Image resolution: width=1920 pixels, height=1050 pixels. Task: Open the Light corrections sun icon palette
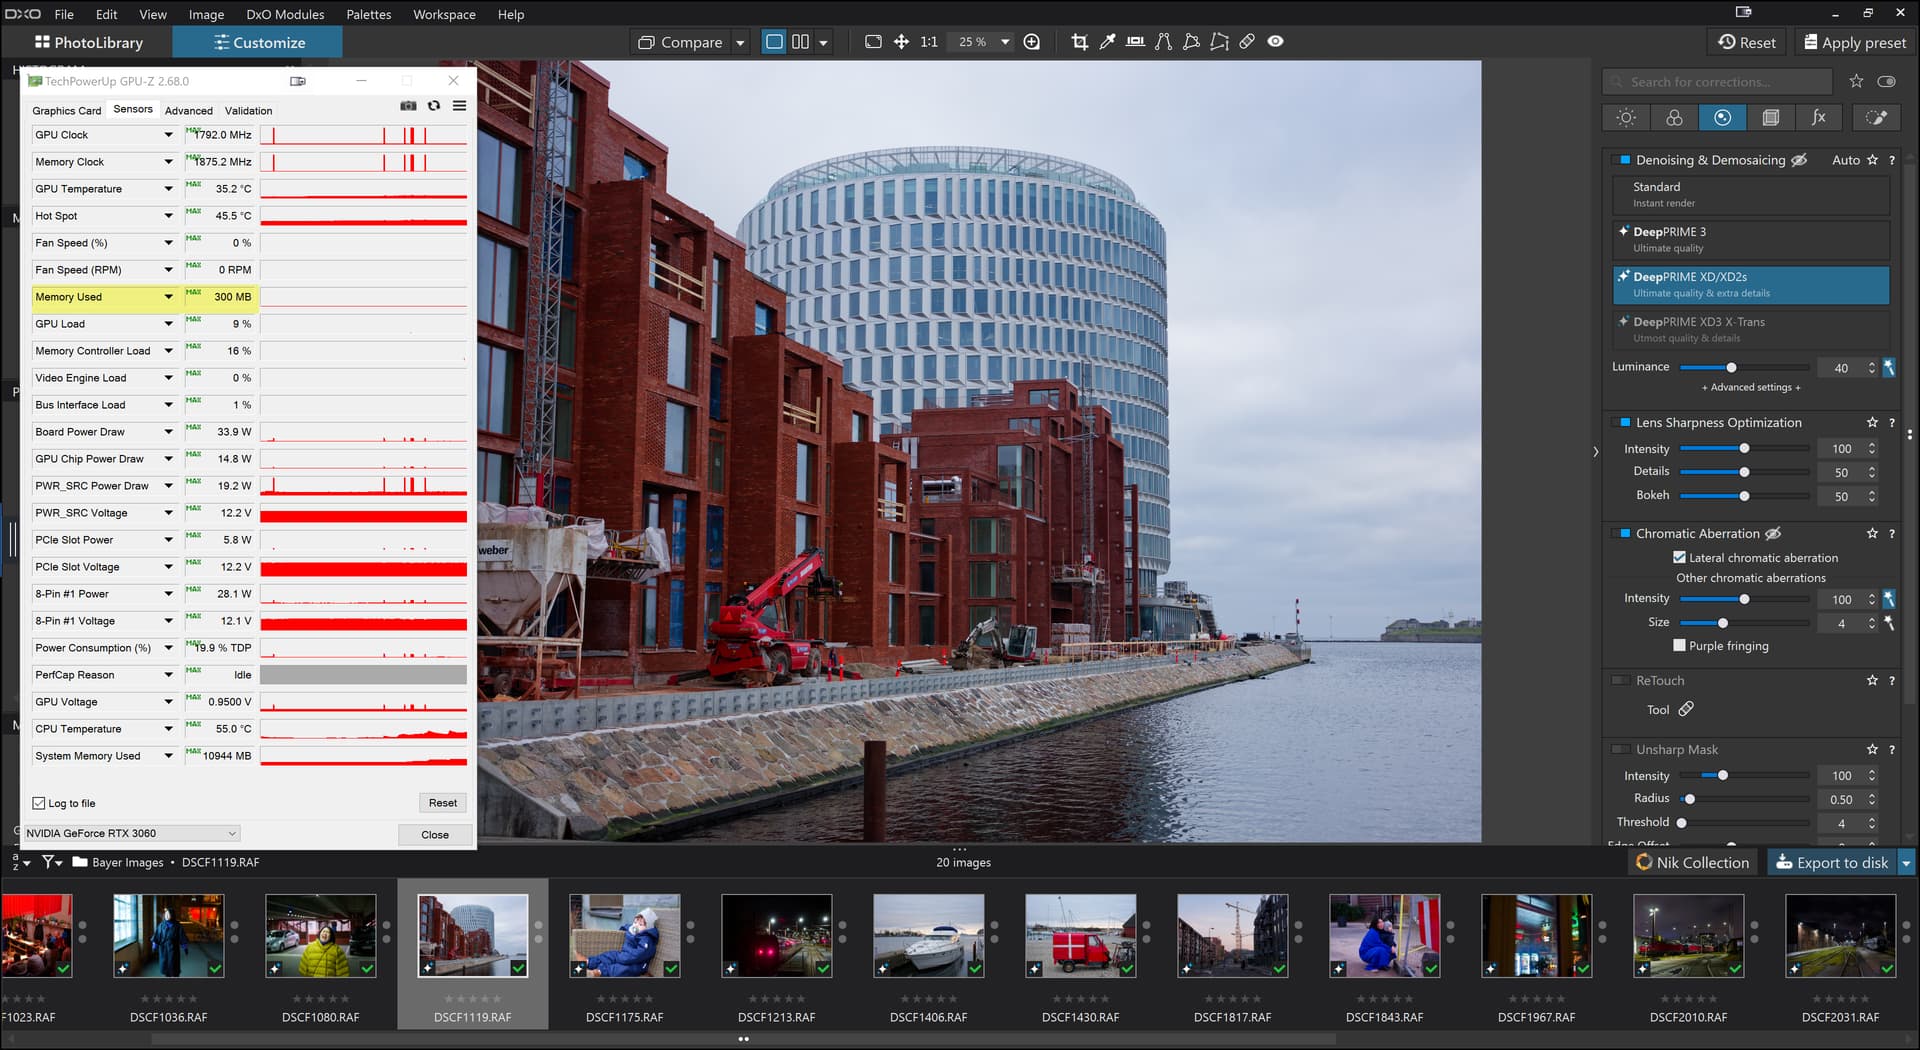(x=1626, y=118)
